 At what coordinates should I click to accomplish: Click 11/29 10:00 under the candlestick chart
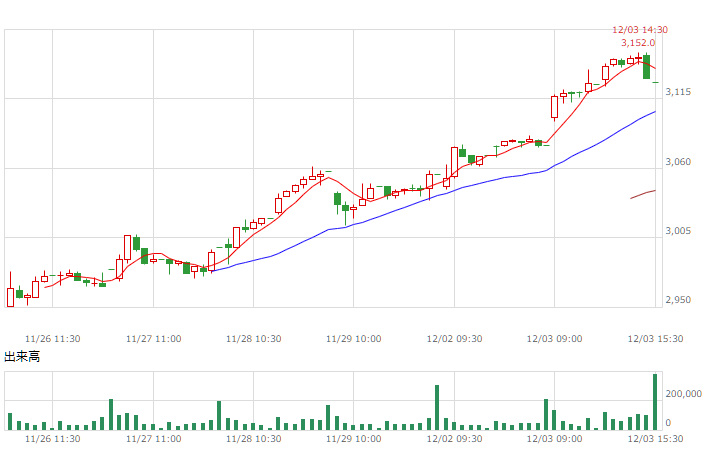point(354,339)
